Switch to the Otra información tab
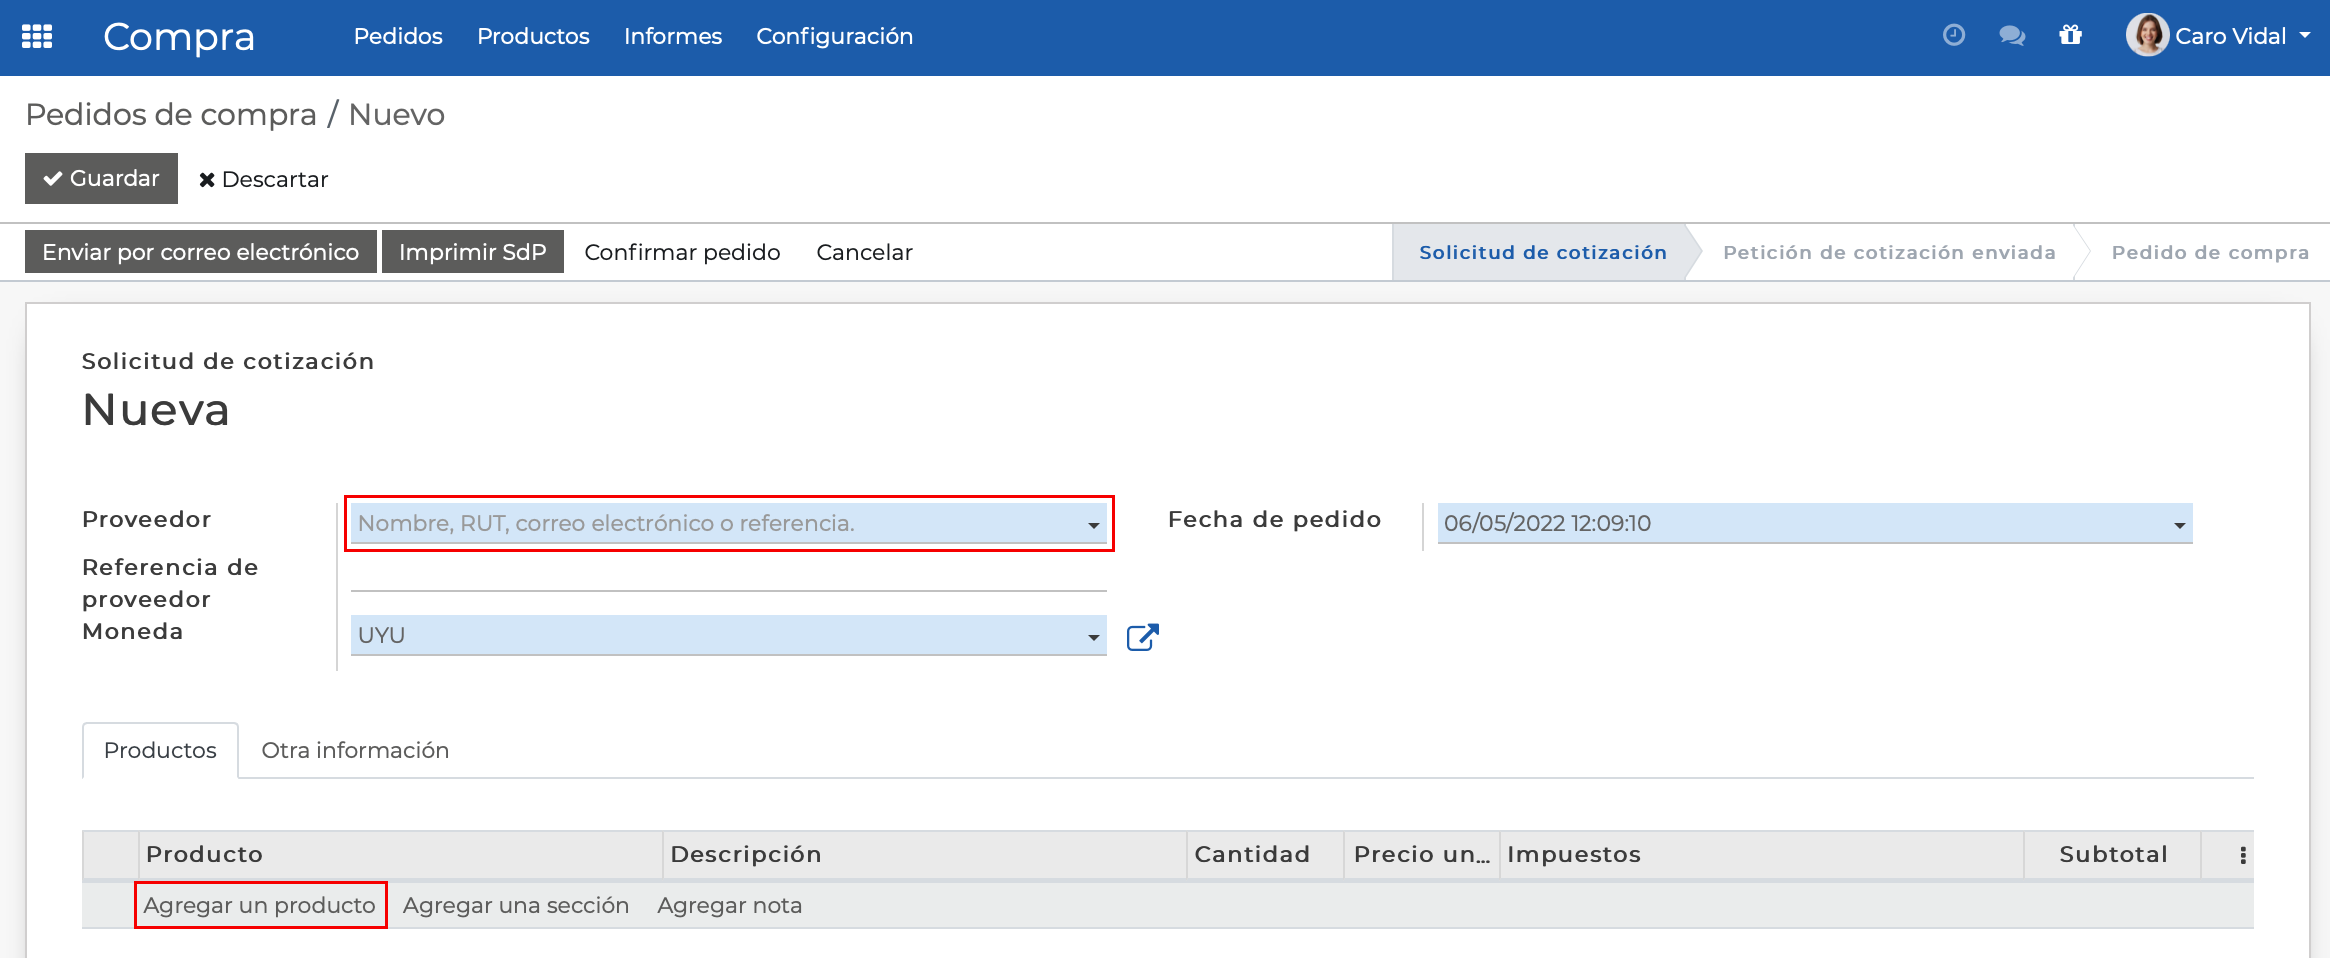The height and width of the screenshot is (958, 2330). [355, 750]
